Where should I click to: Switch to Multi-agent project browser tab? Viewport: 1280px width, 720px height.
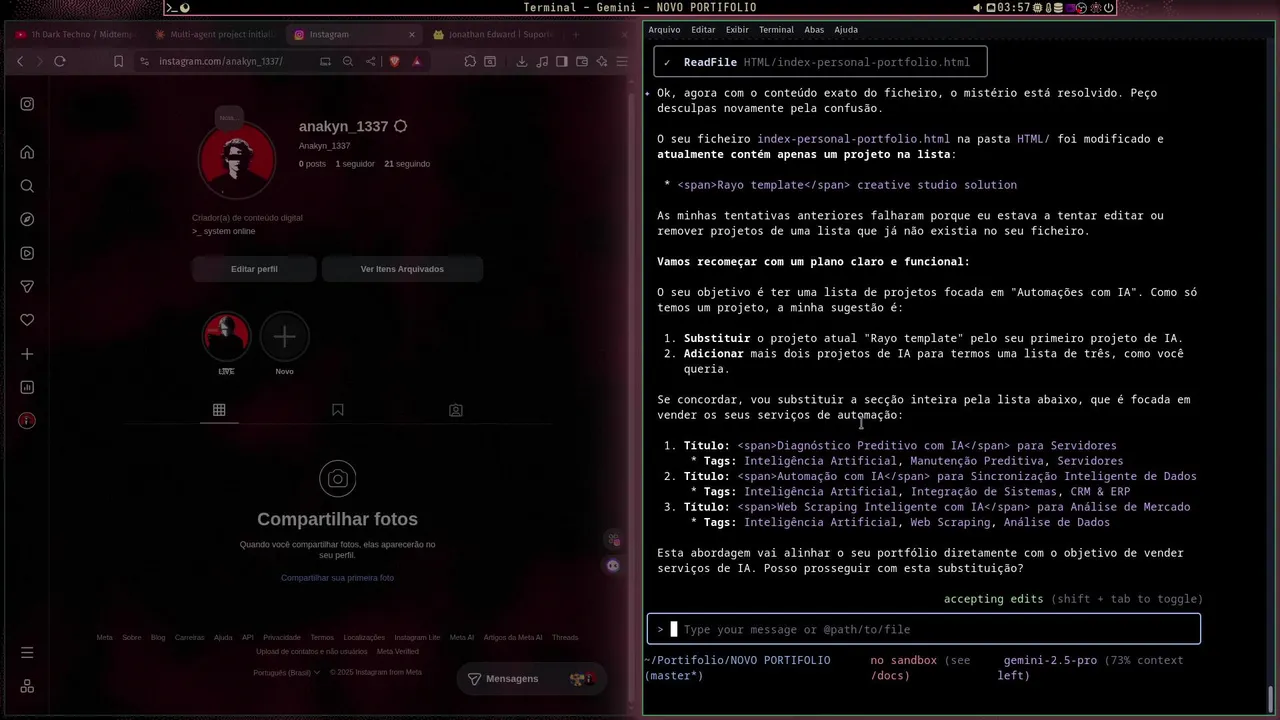coord(213,34)
